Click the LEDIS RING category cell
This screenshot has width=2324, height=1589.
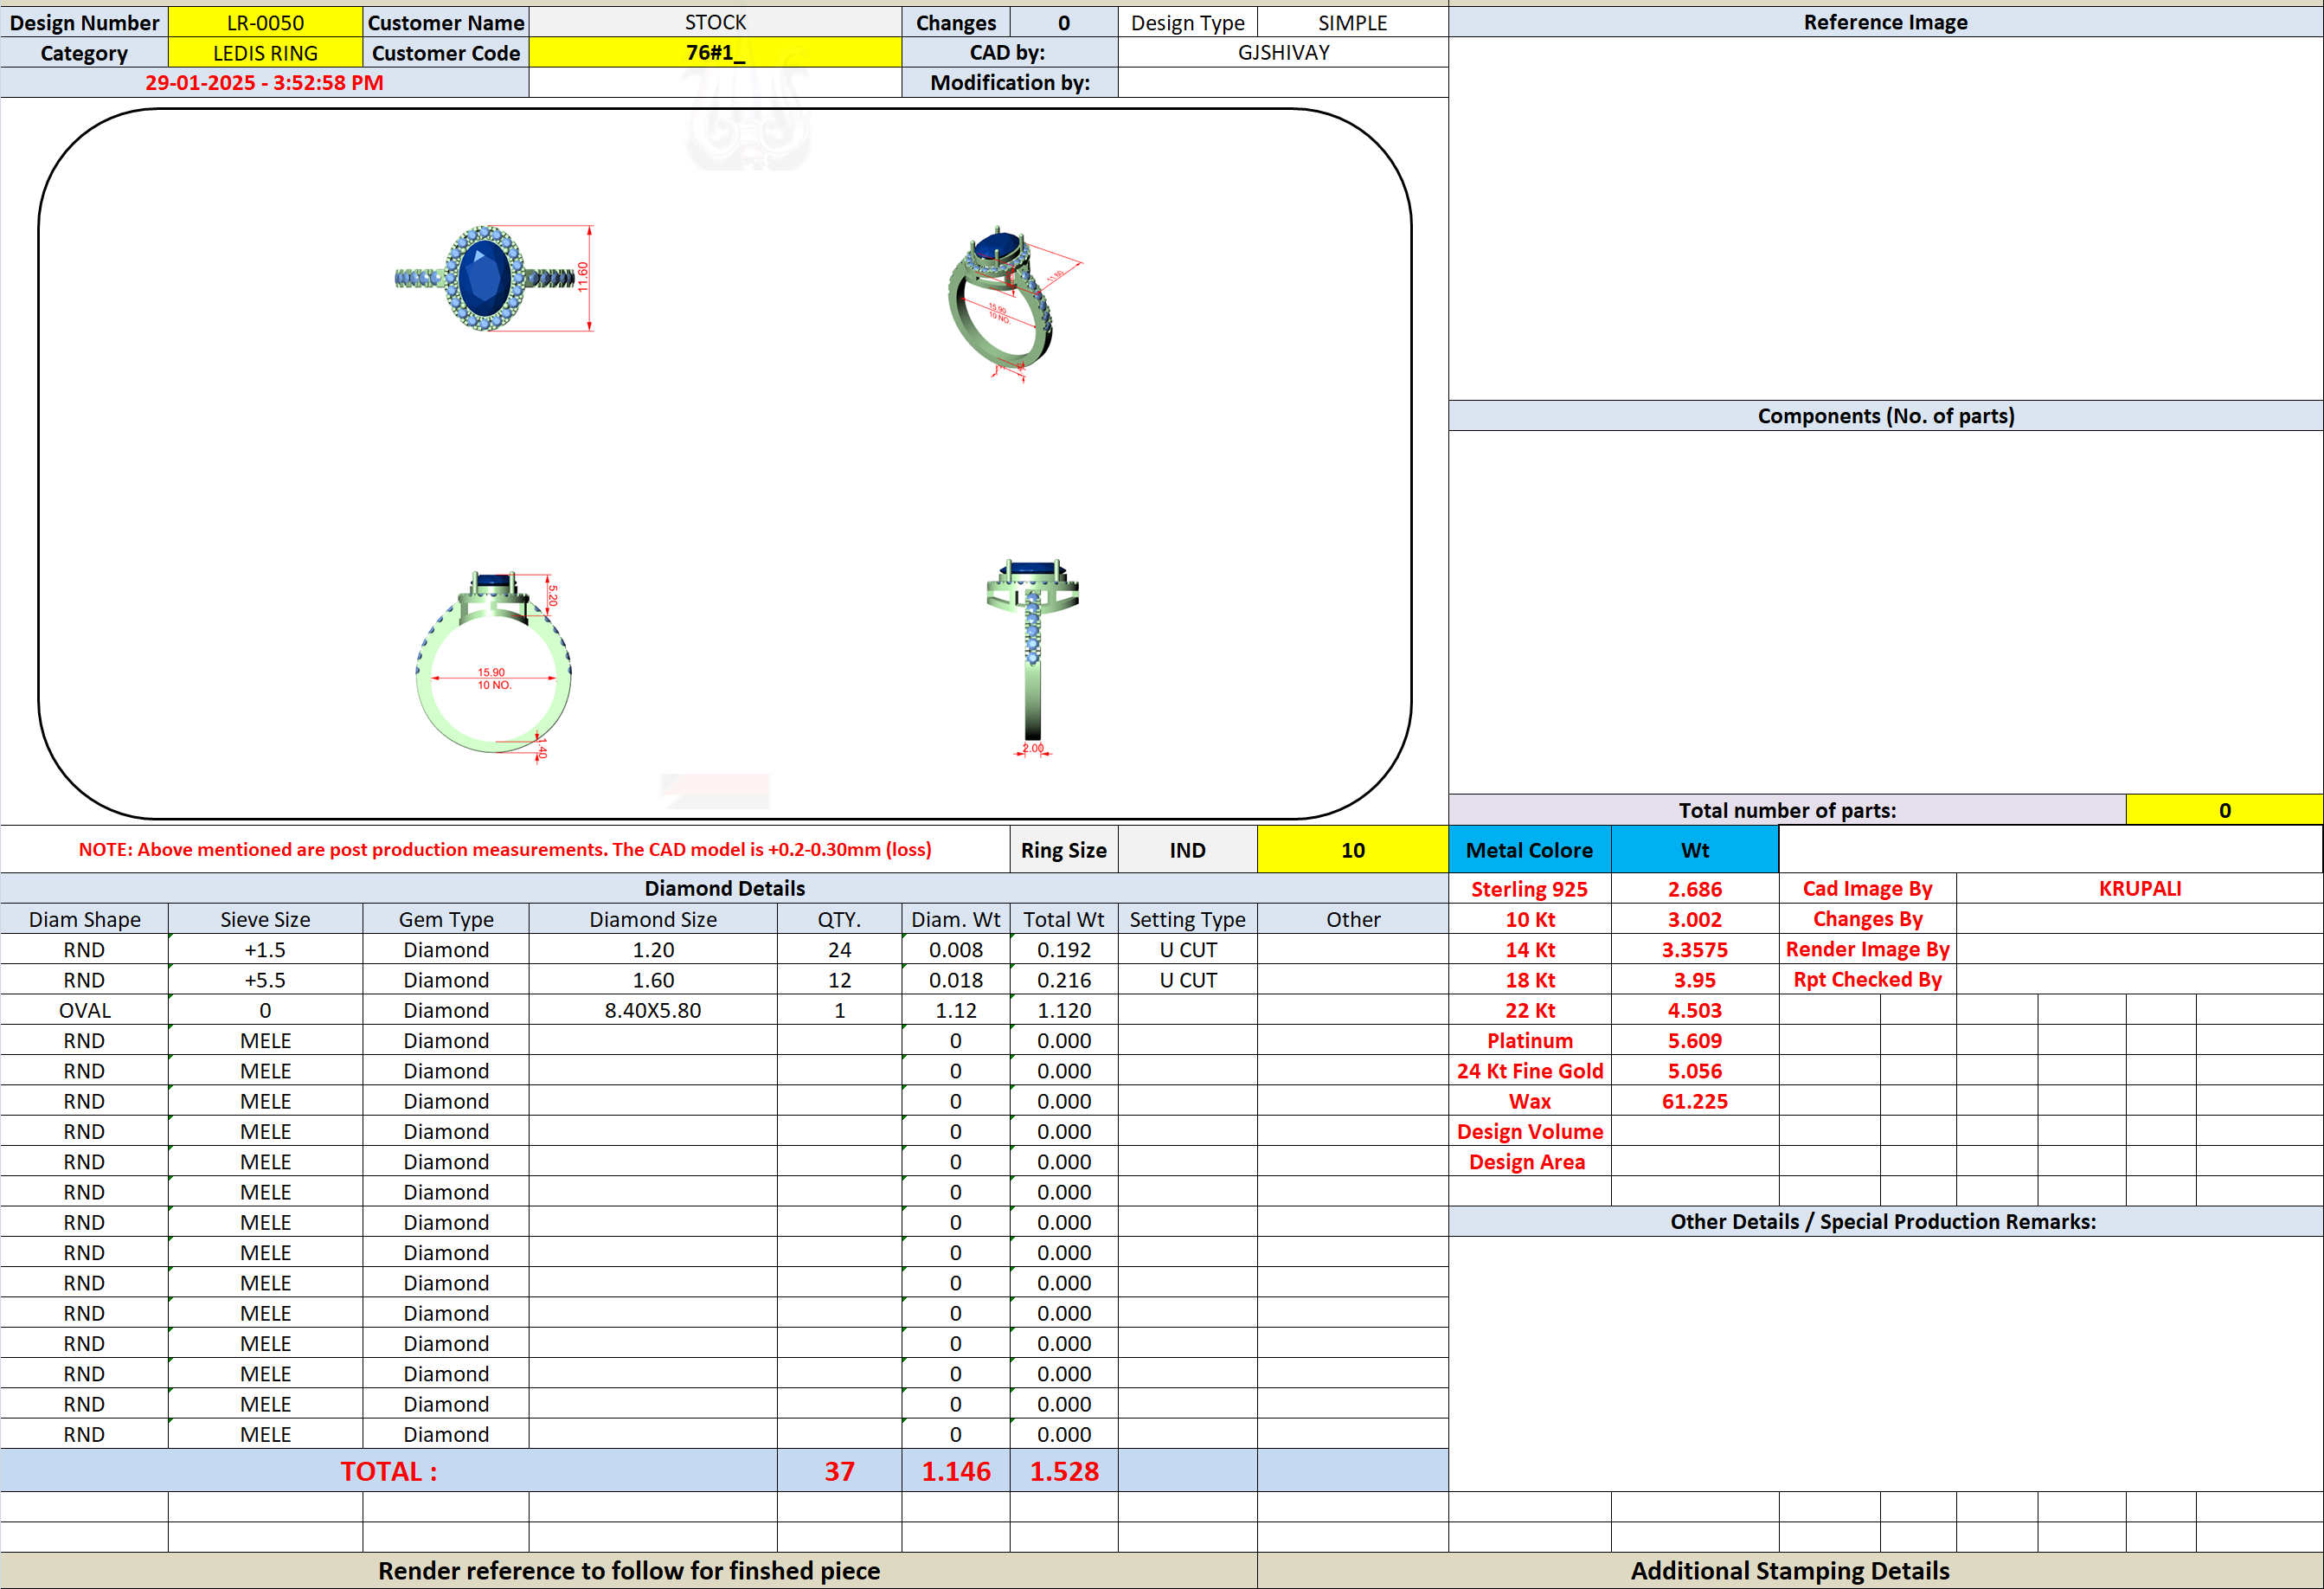tap(265, 53)
